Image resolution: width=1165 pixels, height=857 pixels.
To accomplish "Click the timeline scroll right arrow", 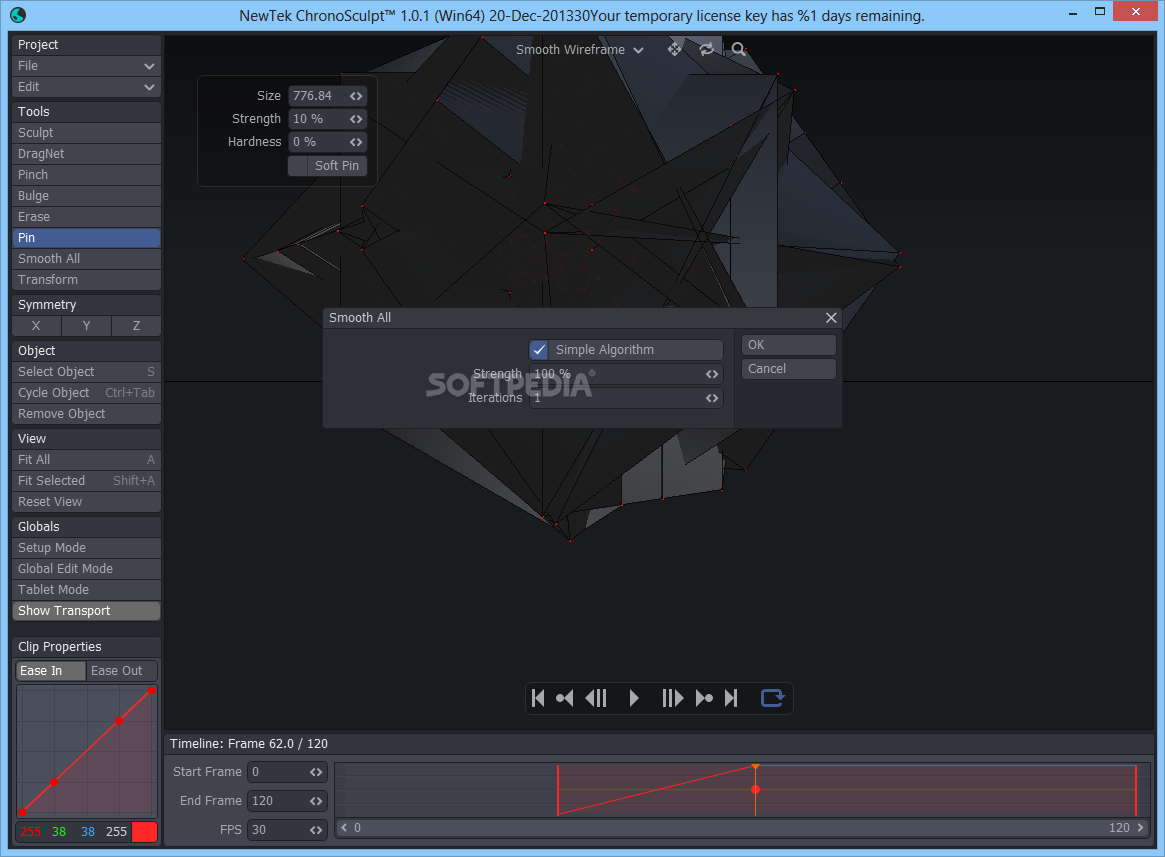I will [x=1140, y=827].
